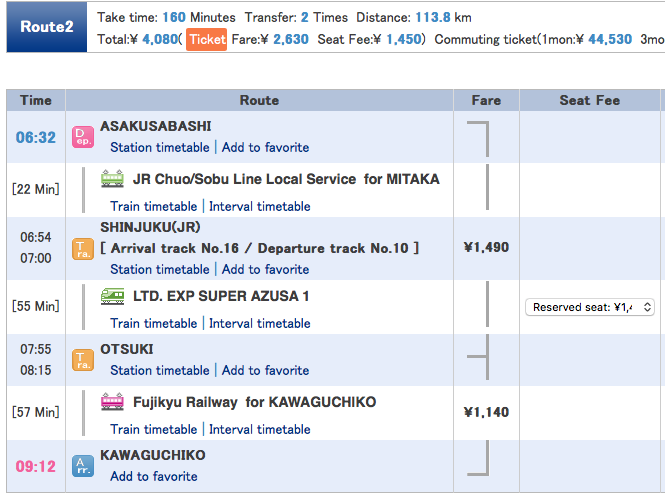Click the blue Arr. arrival icon
Viewport: 665px width, 497px height.
[83, 465]
